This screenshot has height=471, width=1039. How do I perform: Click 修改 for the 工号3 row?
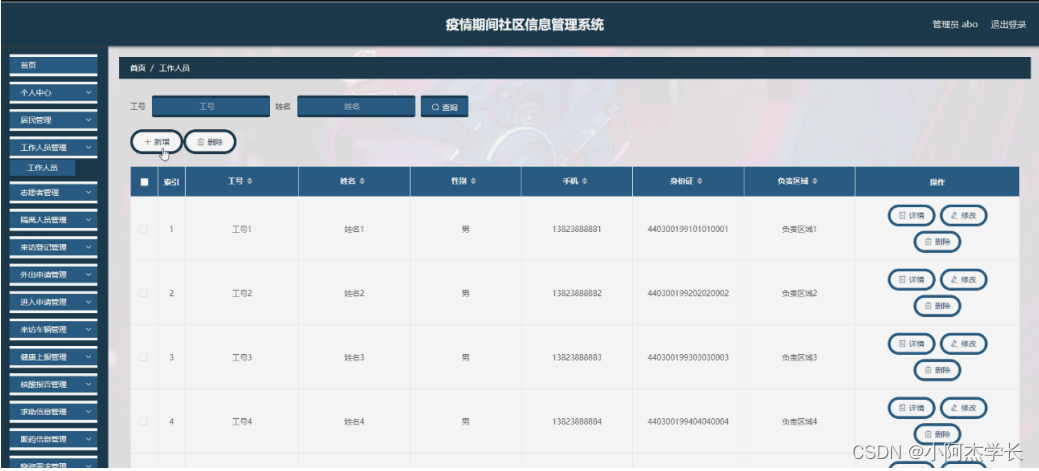click(963, 344)
